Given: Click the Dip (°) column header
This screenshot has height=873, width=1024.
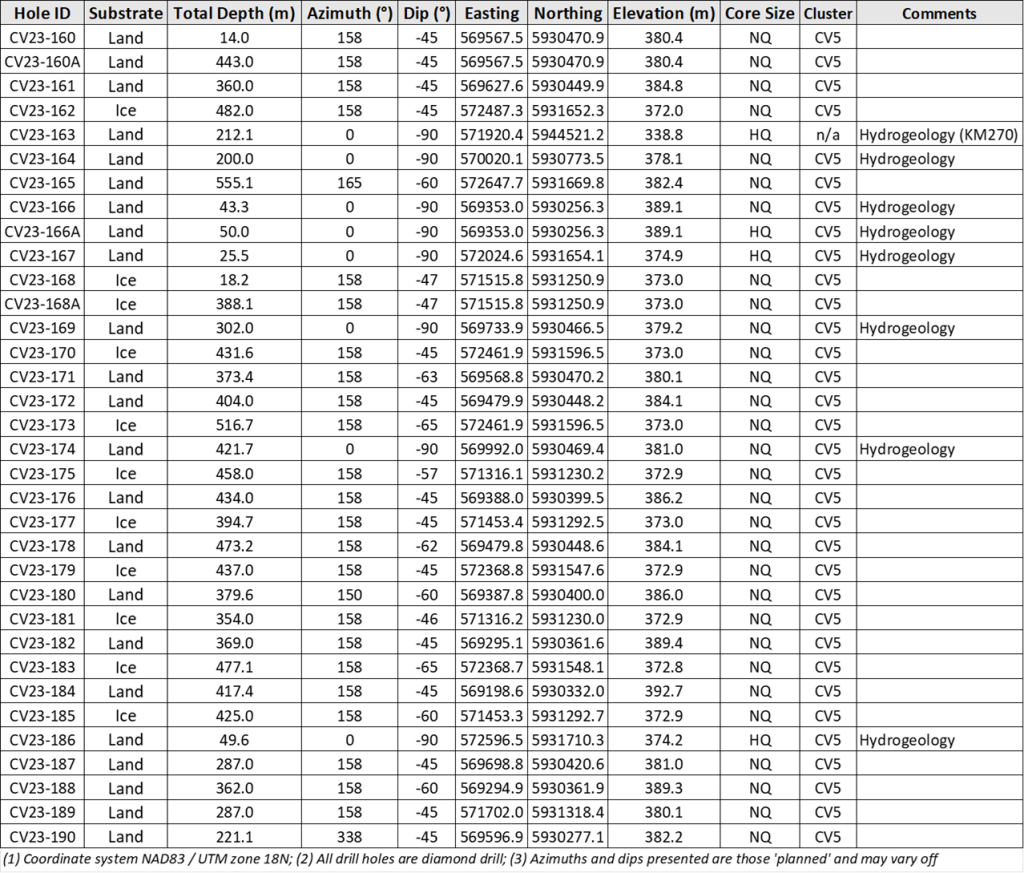Looking at the screenshot, I should pyautogui.click(x=426, y=13).
